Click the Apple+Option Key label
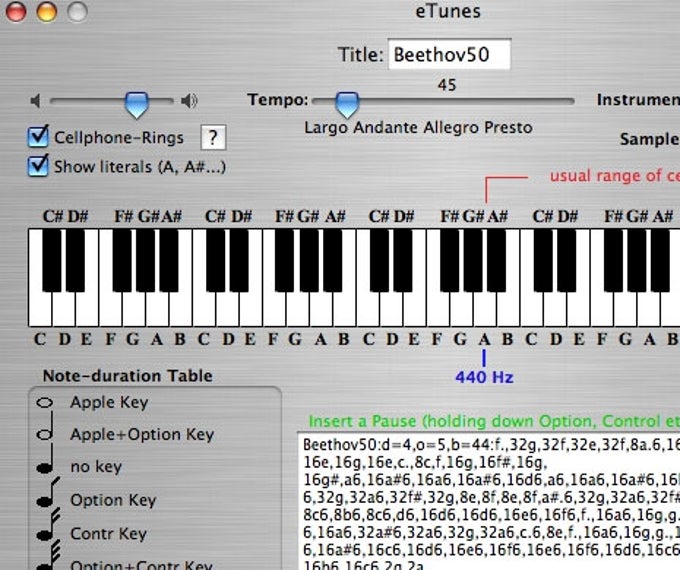 (x=142, y=435)
